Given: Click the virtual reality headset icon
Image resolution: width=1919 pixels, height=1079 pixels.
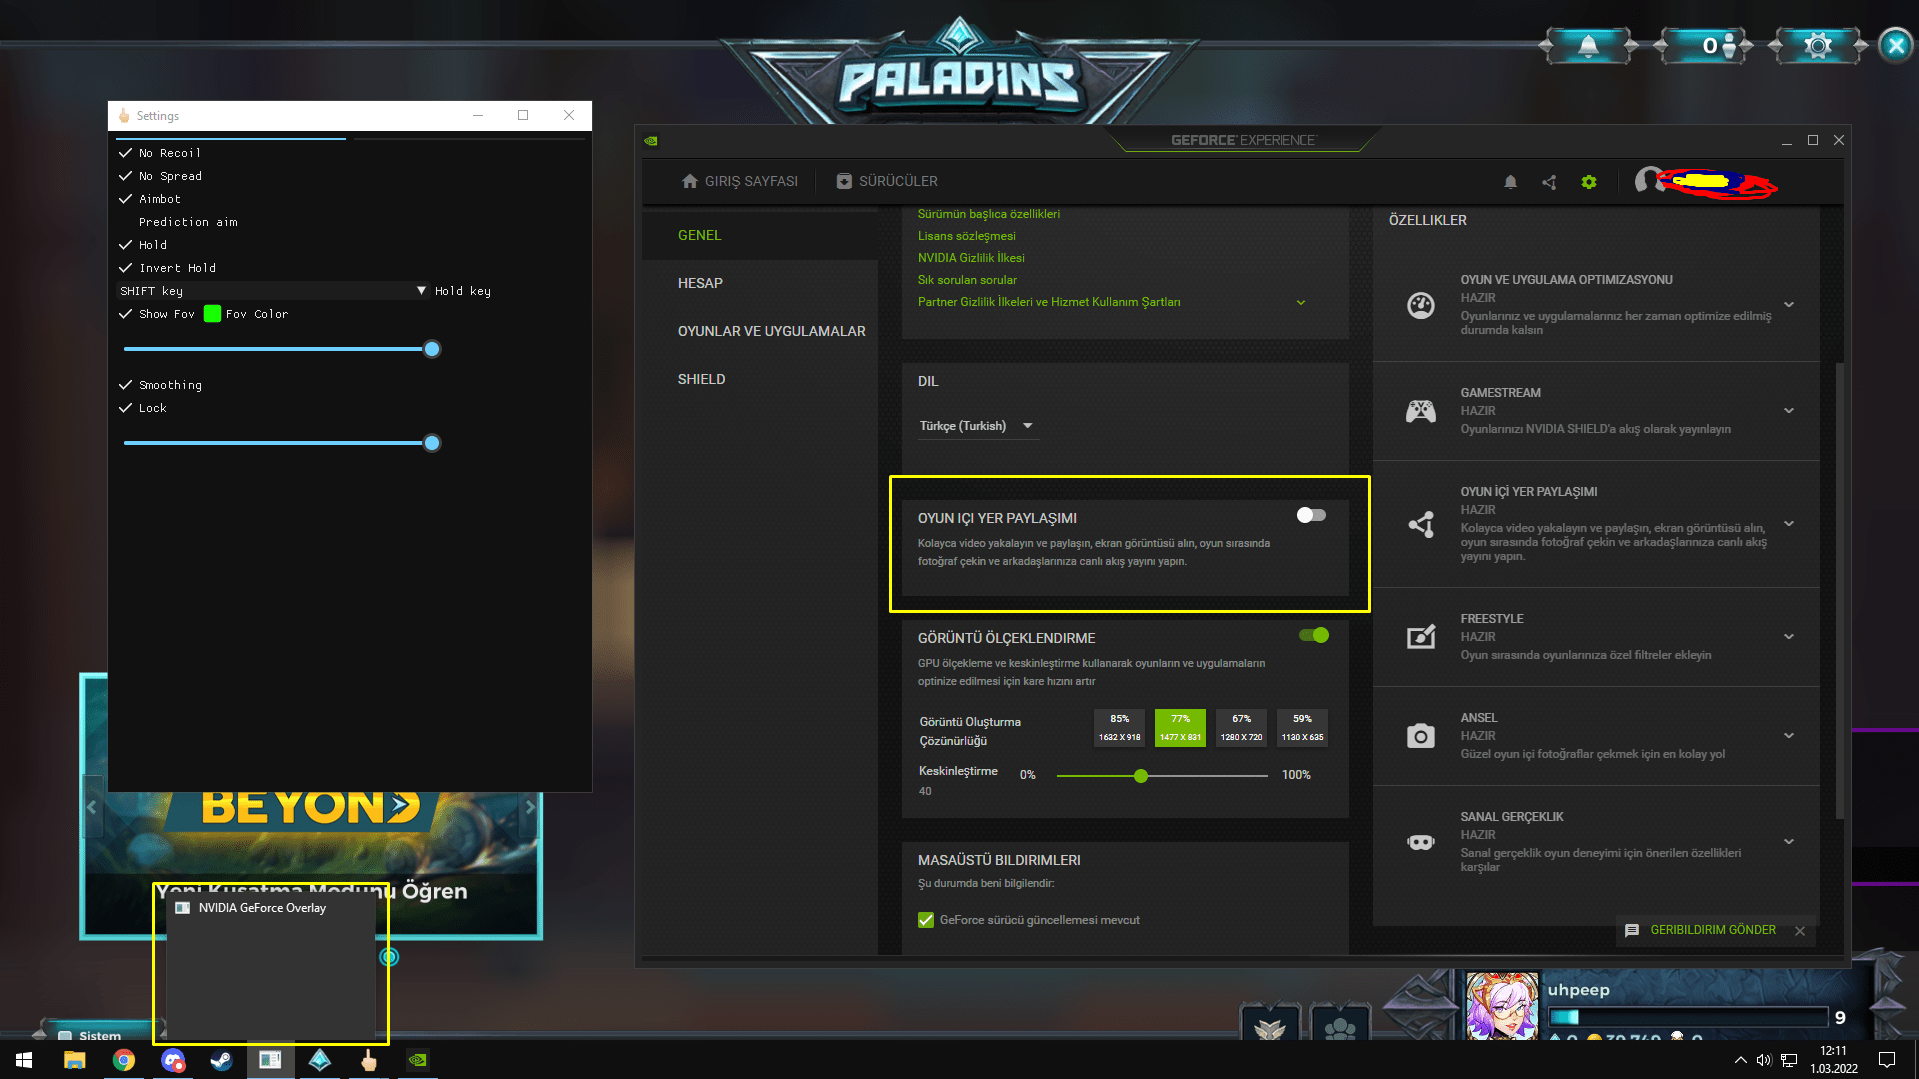Looking at the screenshot, I should [x=1421, y=842].
